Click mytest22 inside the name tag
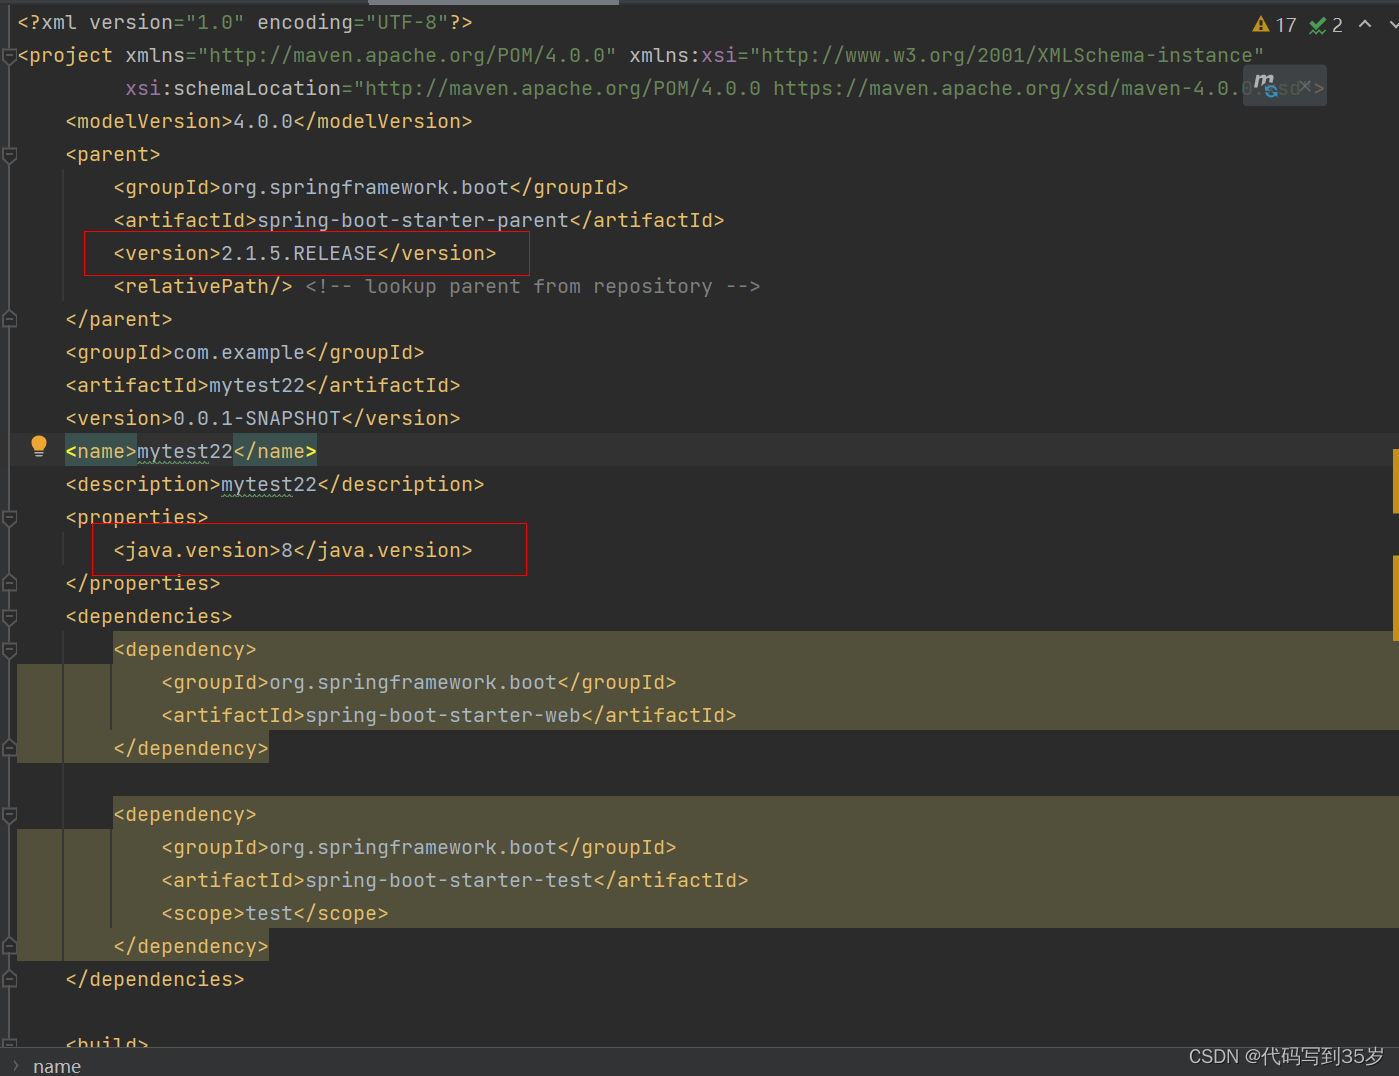This screenshot has height=1076, width=1399. pyautogui.click(x=185, y=452)
